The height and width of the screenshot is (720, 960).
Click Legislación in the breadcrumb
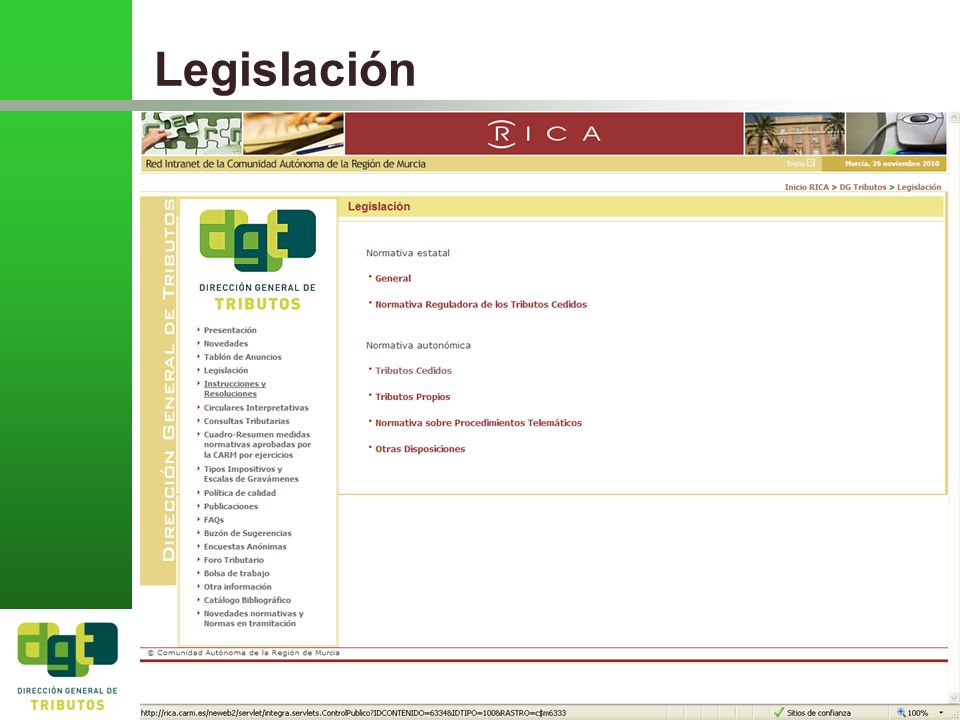919,187
